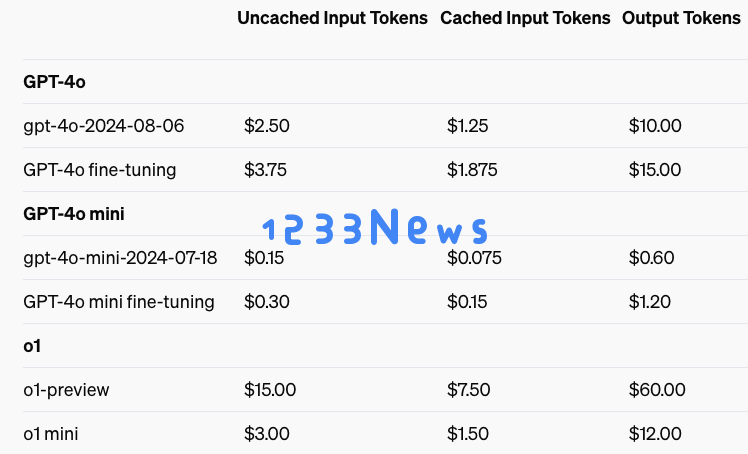
Task: Click the $0.075 cached price value
Action: pyautogui.click(x=474, y=258)
